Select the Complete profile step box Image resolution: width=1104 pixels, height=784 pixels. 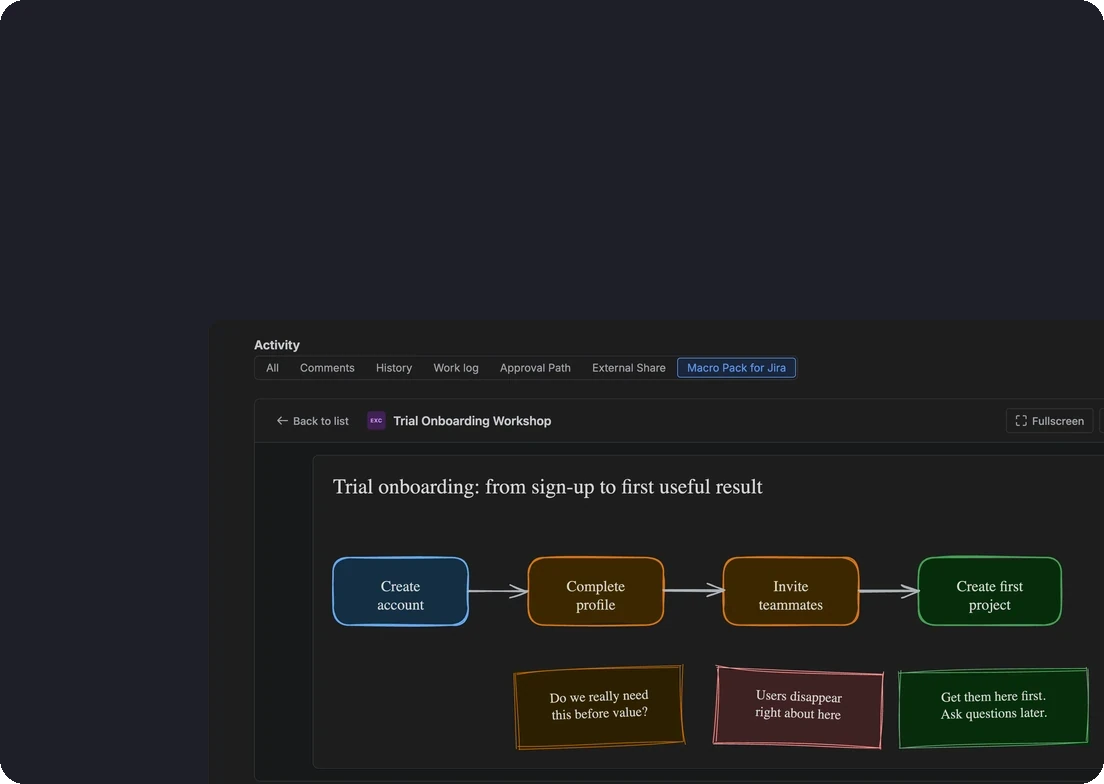(596, 592)
